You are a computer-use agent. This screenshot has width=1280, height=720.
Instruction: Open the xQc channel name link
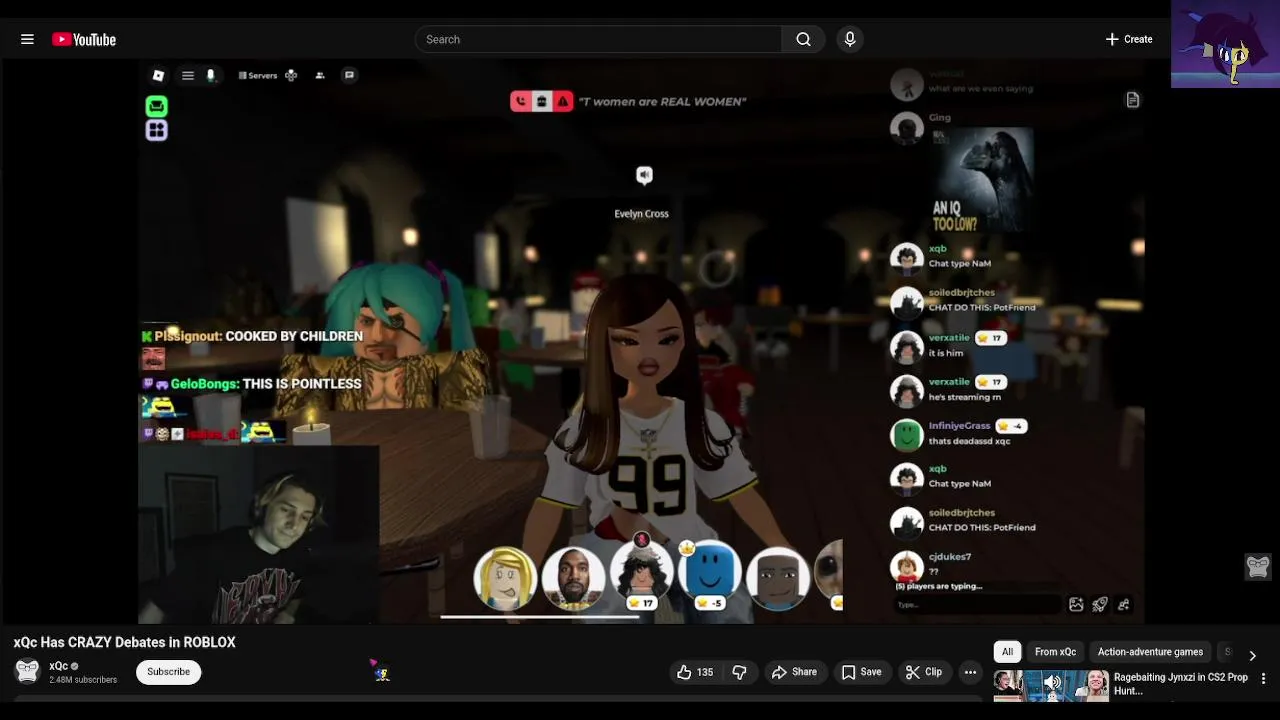coord(59,666)
